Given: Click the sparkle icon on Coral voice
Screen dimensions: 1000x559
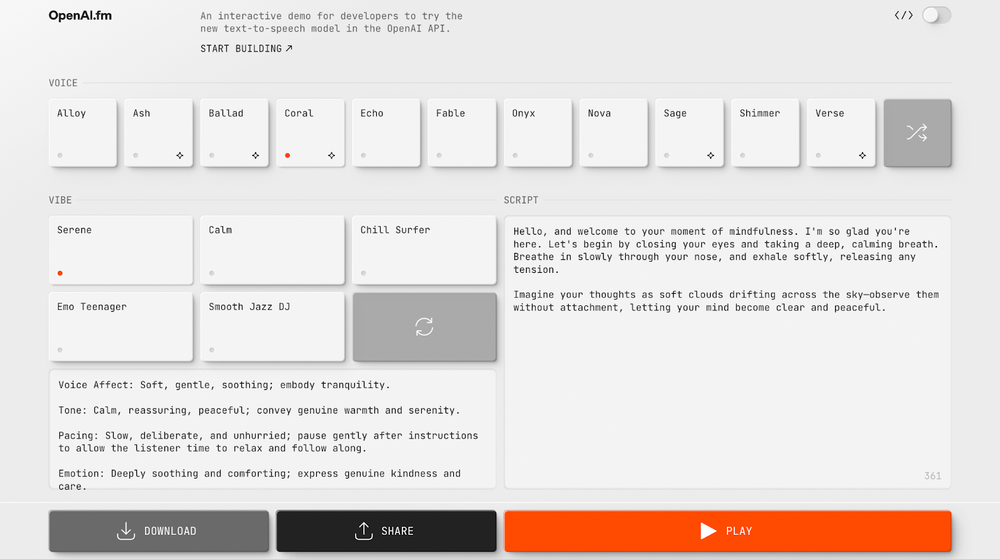Looking at the screenshot, I should pyautogui.click(x=332, y=155).
